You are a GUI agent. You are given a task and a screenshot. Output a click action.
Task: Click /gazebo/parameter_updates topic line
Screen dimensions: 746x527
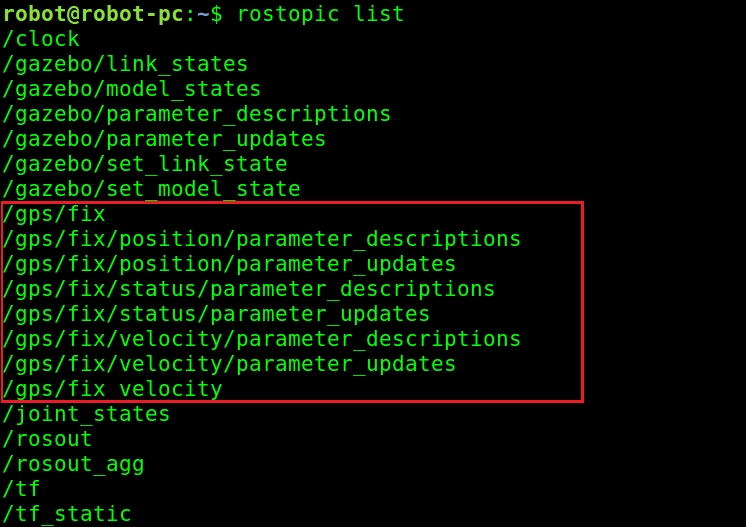click(164, 139)
